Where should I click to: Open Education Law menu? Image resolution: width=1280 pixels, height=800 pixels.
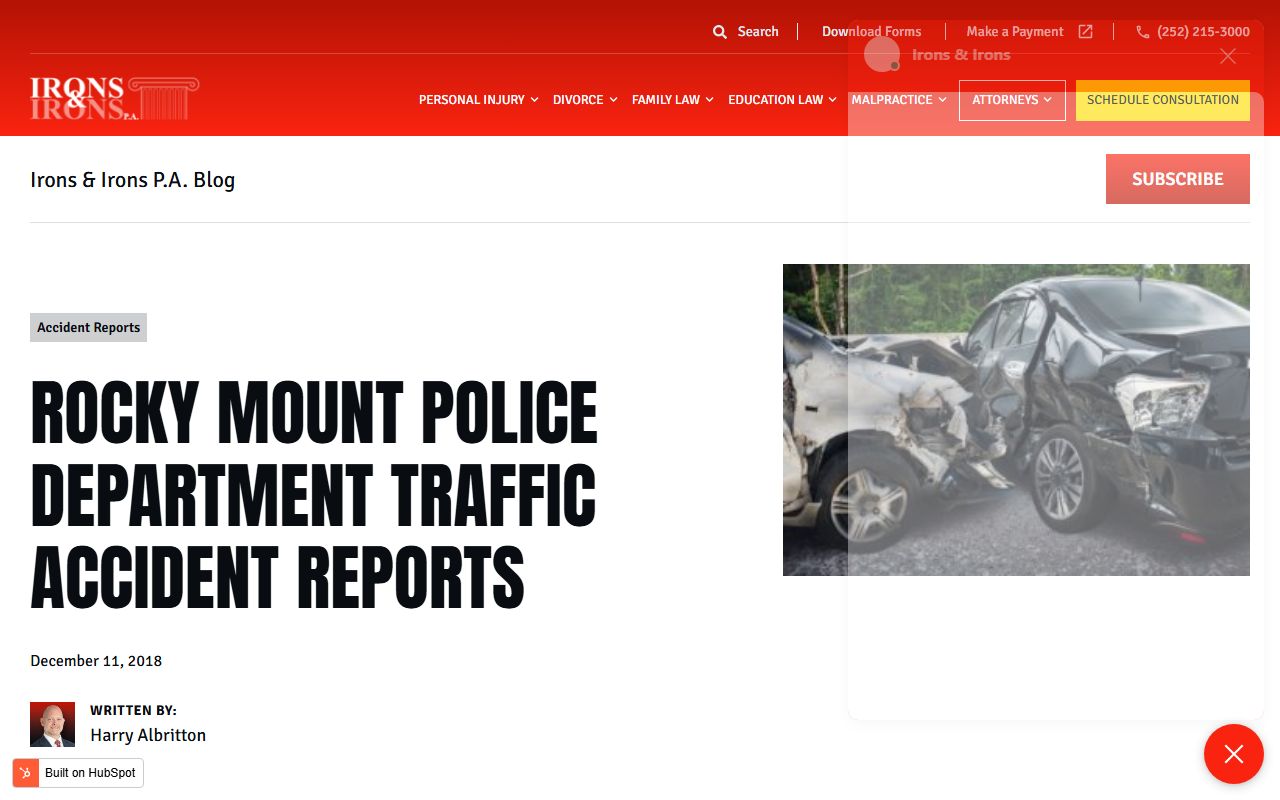coord(776,100)
